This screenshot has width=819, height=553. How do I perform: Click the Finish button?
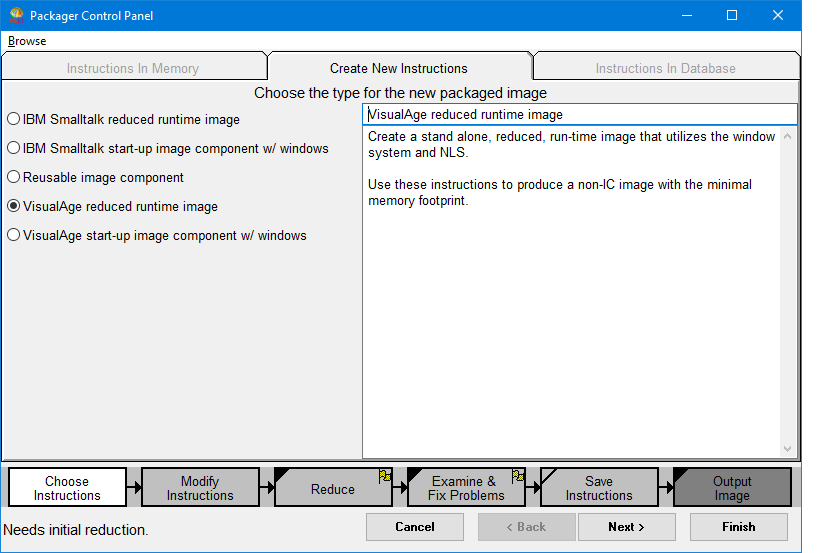point(738,527)
